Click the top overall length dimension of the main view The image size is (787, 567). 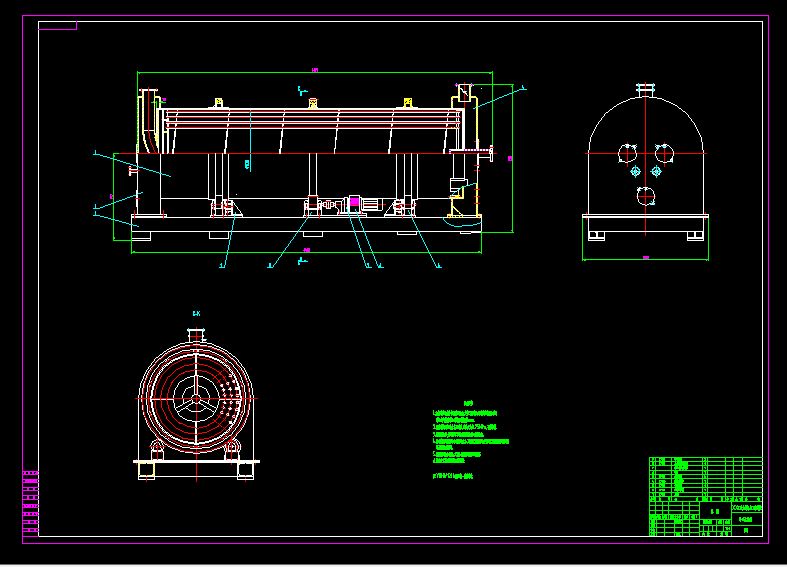(x=315, y=71)
